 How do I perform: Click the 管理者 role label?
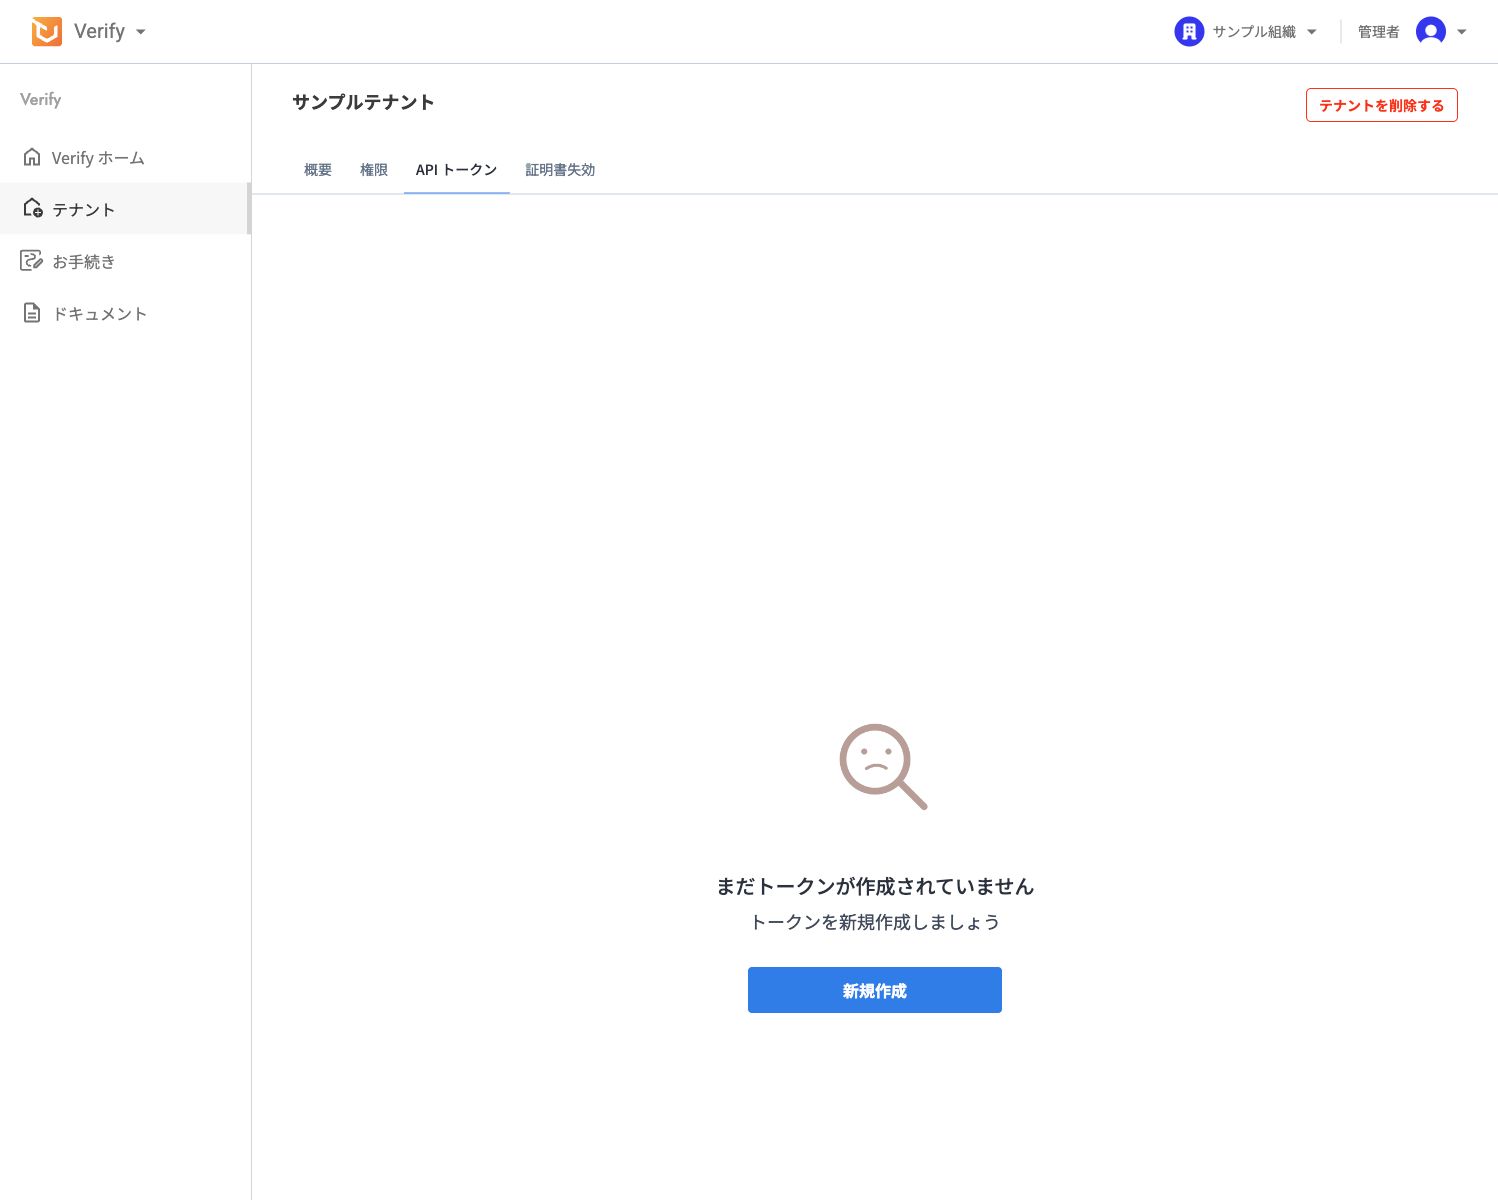tap(1378, 32)
